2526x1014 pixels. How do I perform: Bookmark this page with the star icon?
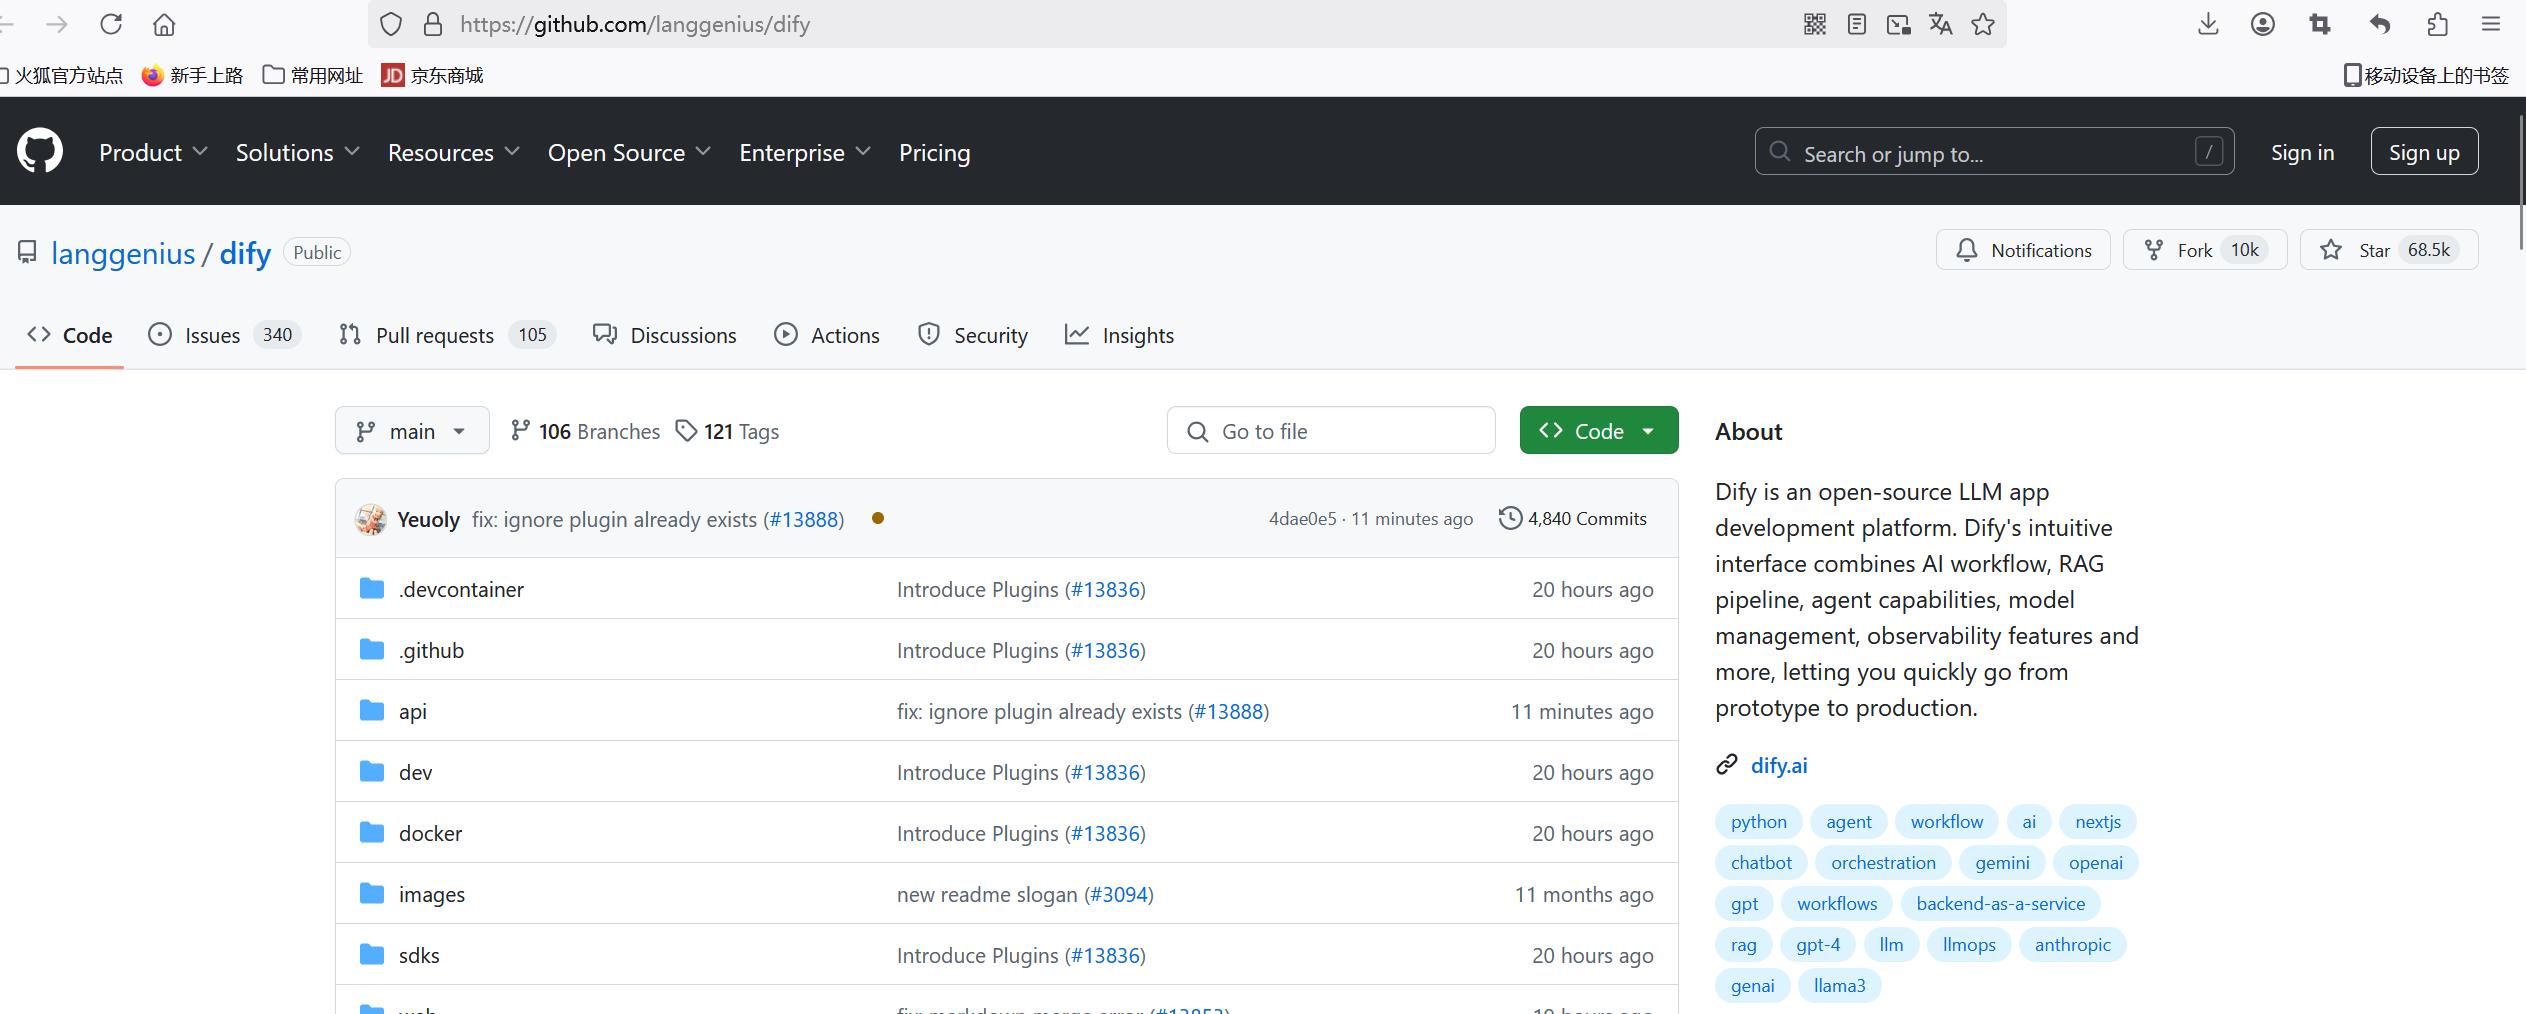point(1983,24)
